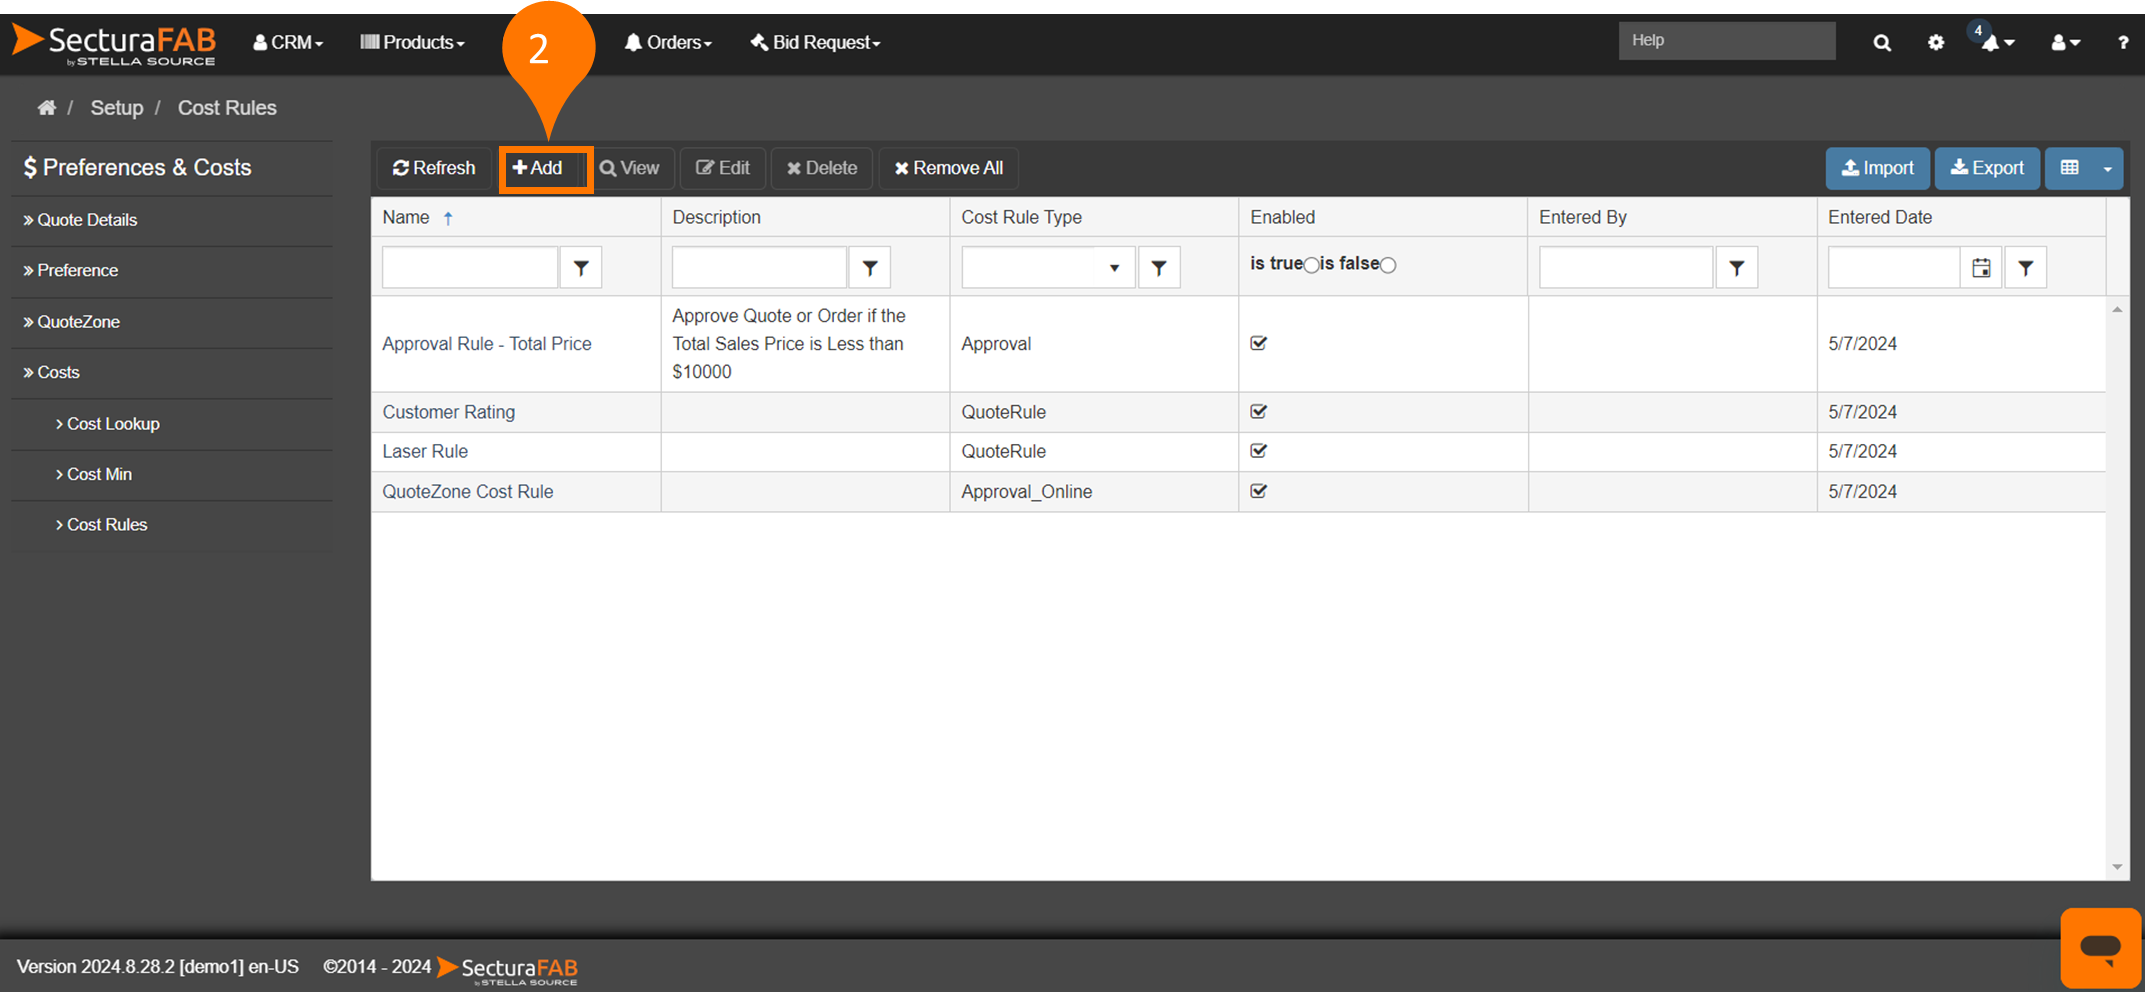Image resolution: width=2145 pixels, height=992 pixels.
Task: Click the Help search input field
Action: (1726, 41)
